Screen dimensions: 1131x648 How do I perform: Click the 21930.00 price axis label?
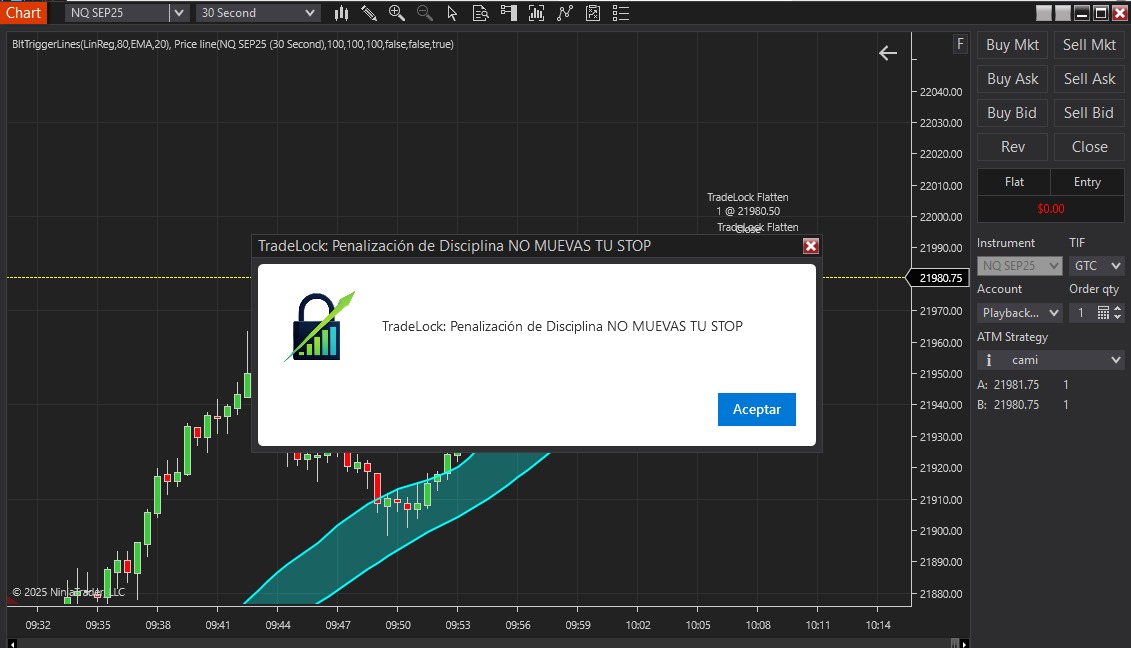(x=941, y=437)
